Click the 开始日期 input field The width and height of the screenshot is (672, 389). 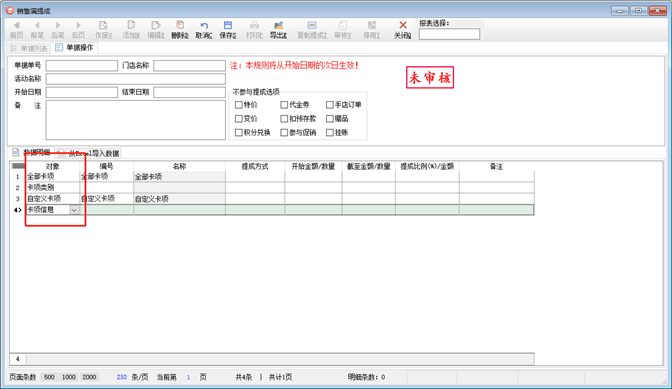tap(82, 93)
